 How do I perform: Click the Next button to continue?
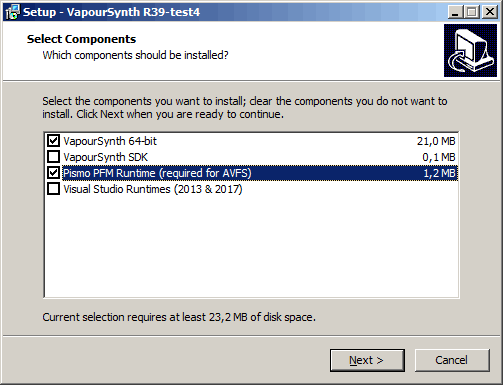coord(367,360)
